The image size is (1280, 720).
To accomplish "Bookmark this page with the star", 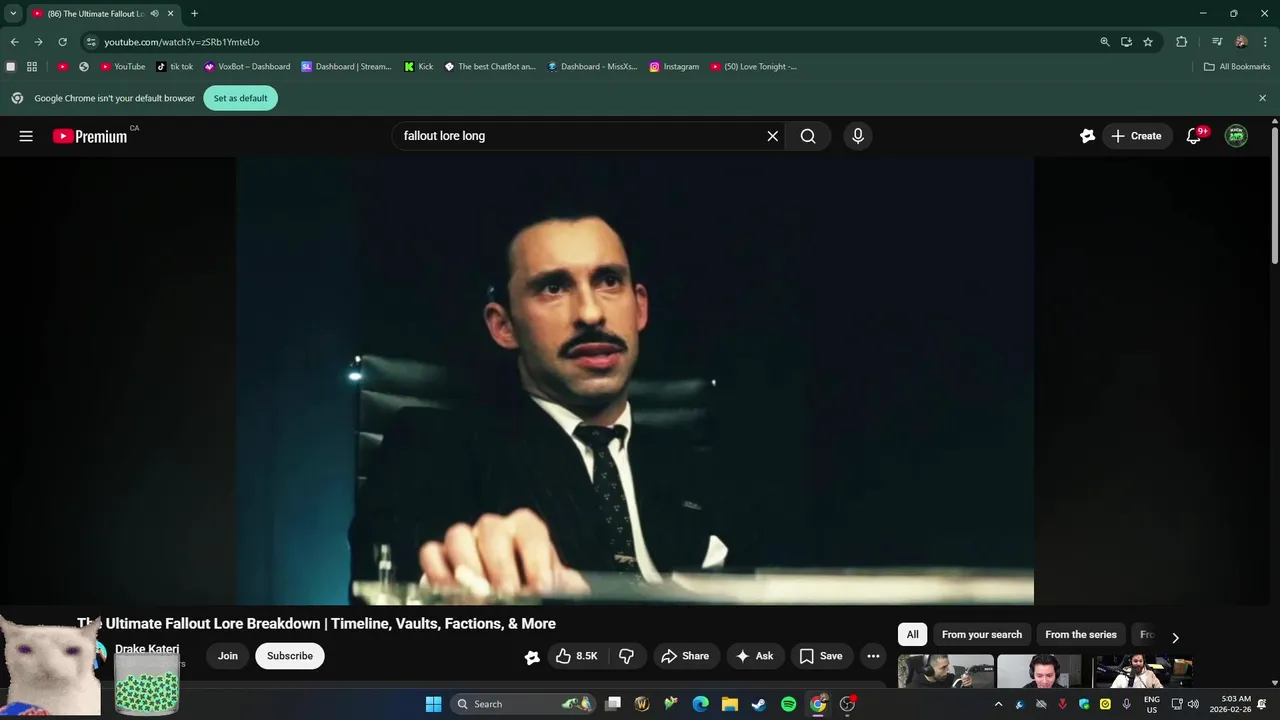I will tap(1148, 42).
